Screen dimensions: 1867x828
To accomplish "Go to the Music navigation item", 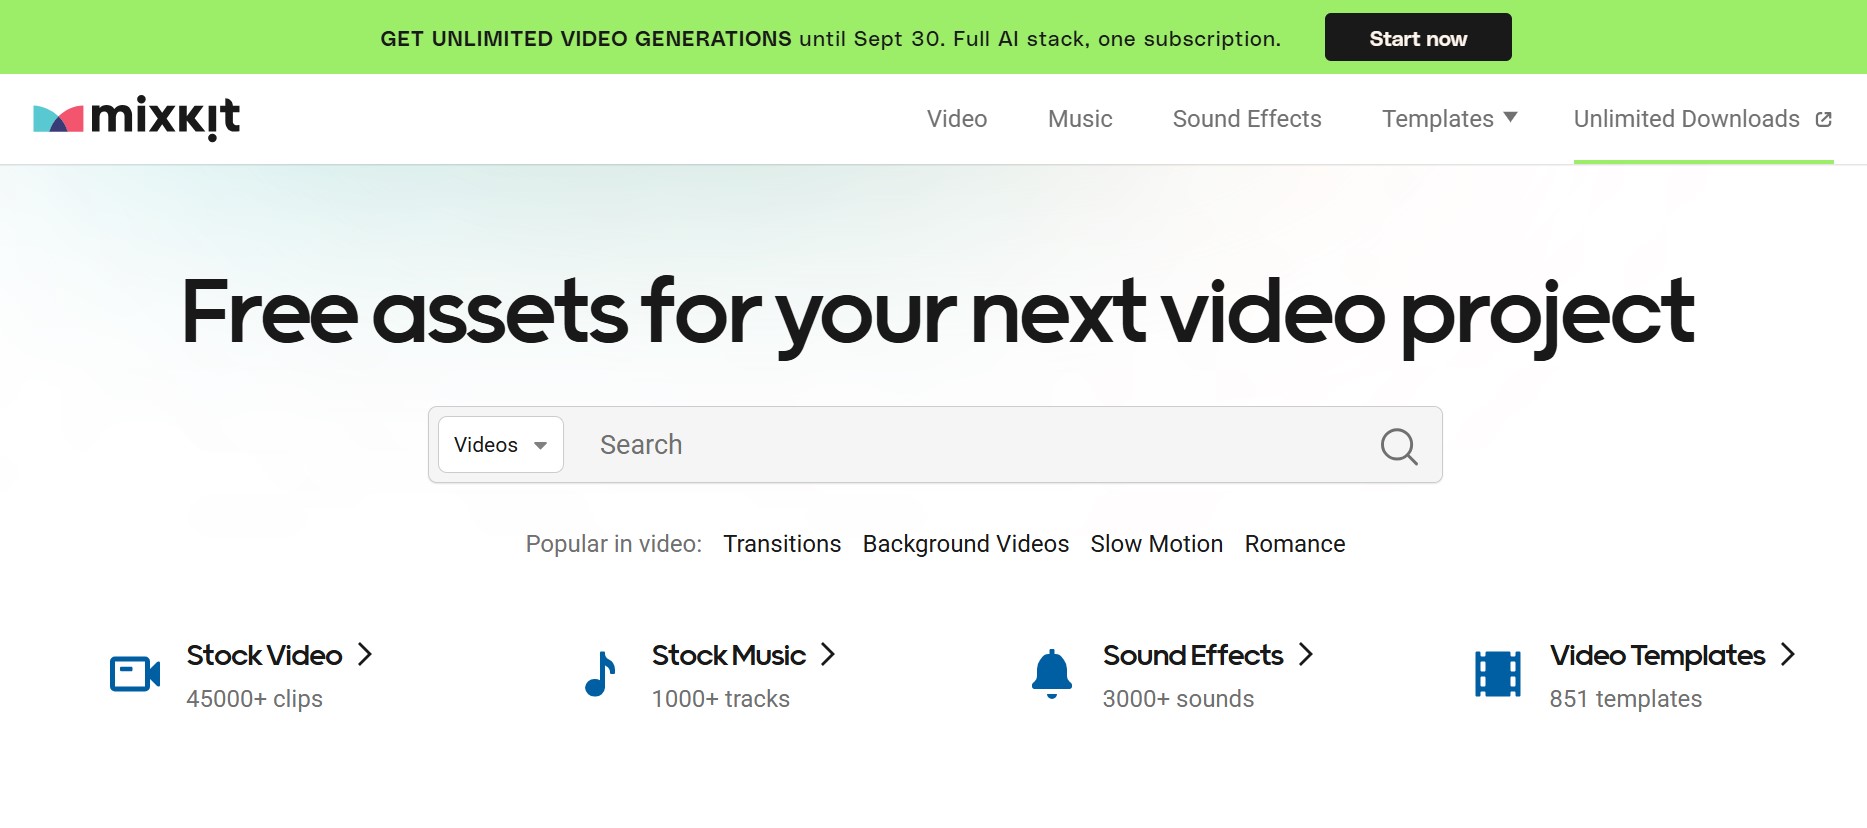I will tap(1079, 119).
